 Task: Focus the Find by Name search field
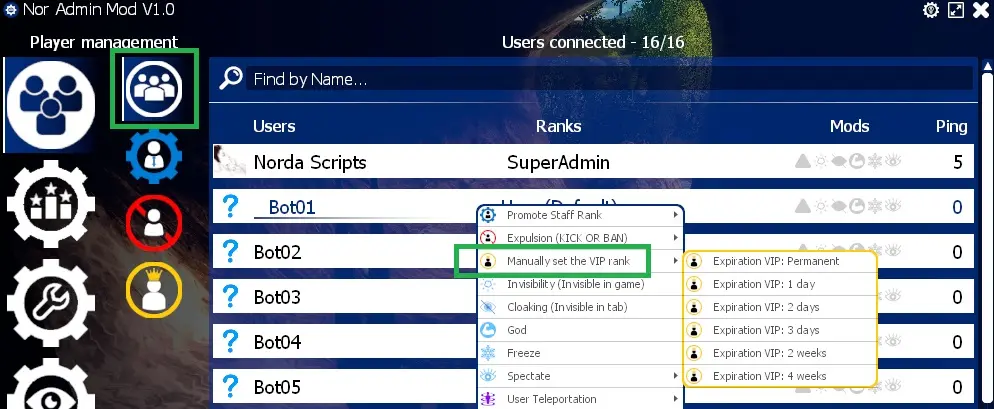pos(609,79)
